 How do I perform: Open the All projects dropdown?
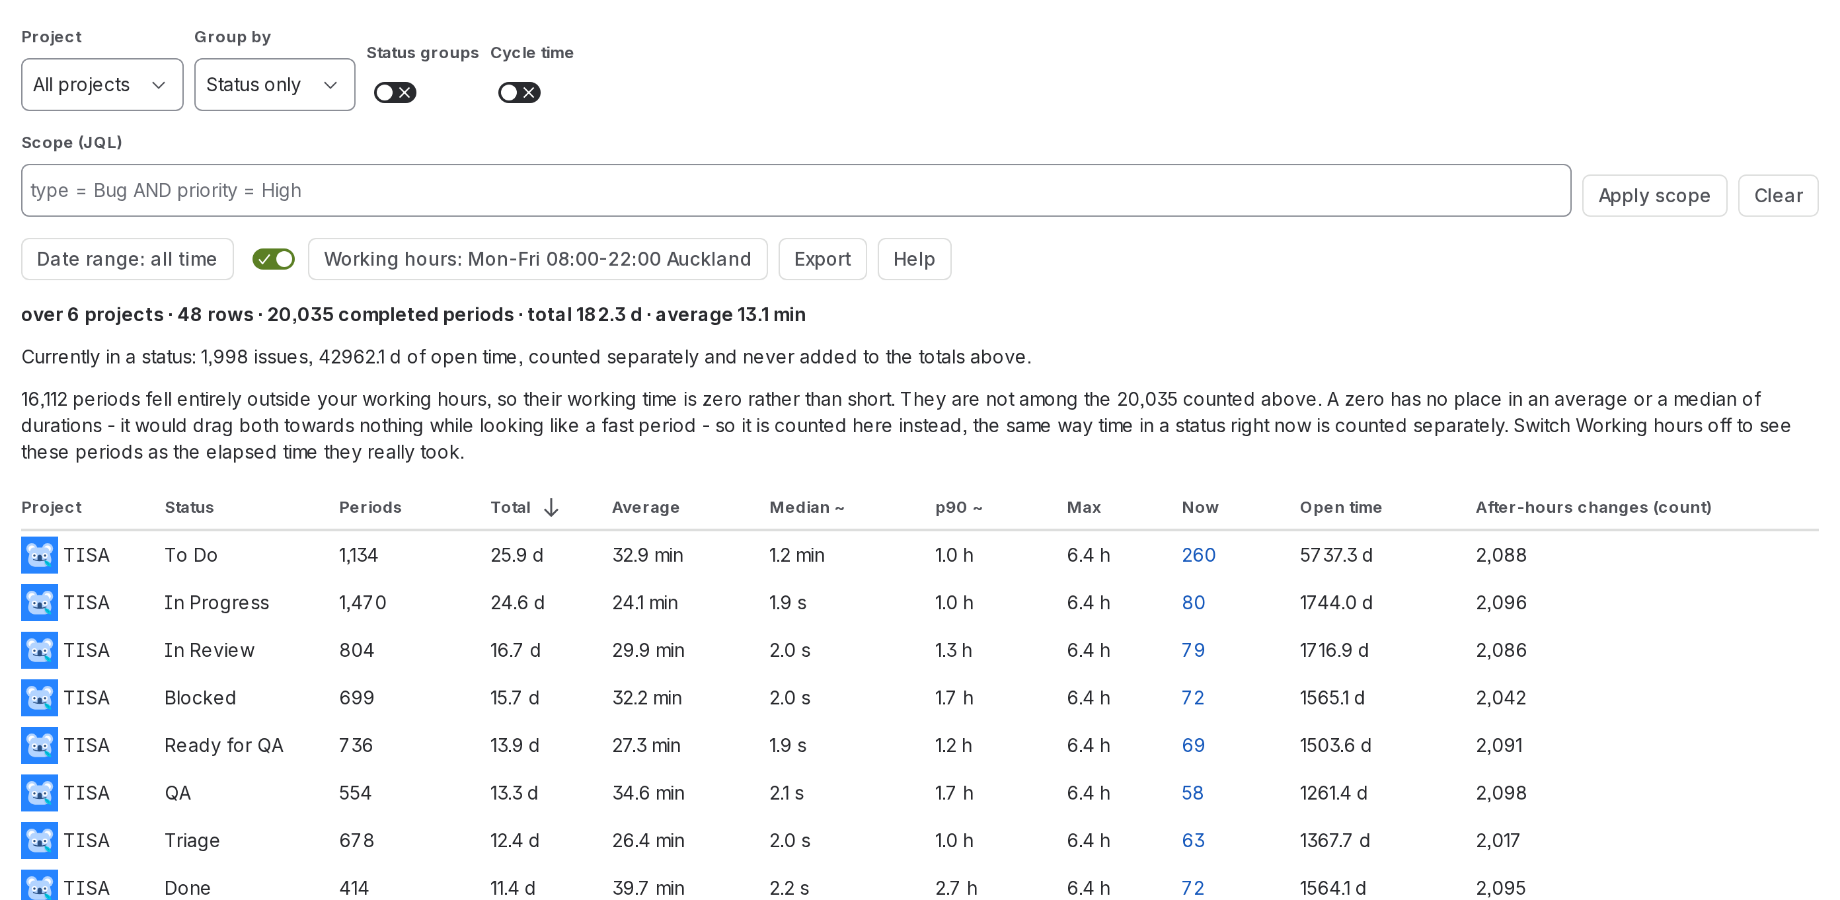click(x=102, y=85)
